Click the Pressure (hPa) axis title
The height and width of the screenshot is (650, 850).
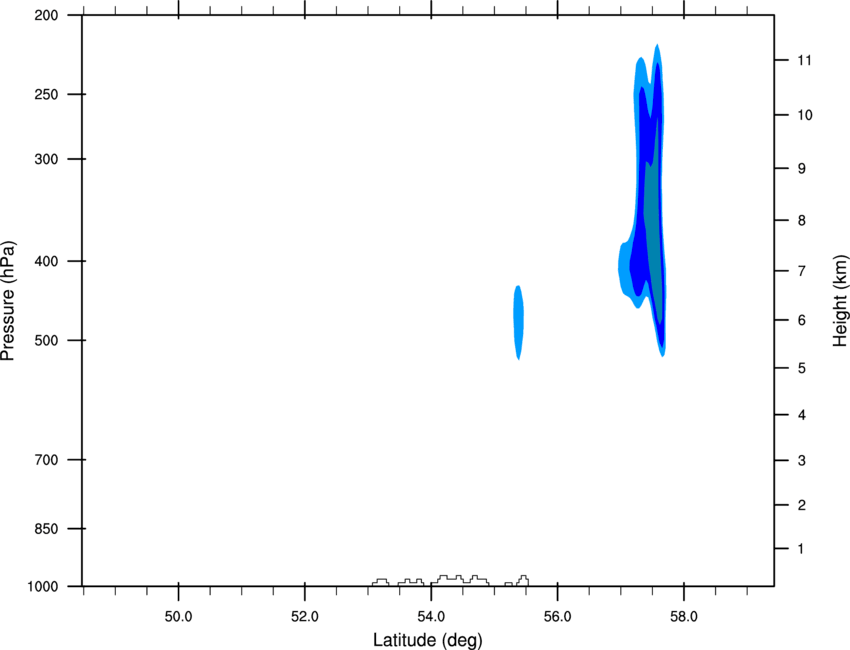point(8,301)
